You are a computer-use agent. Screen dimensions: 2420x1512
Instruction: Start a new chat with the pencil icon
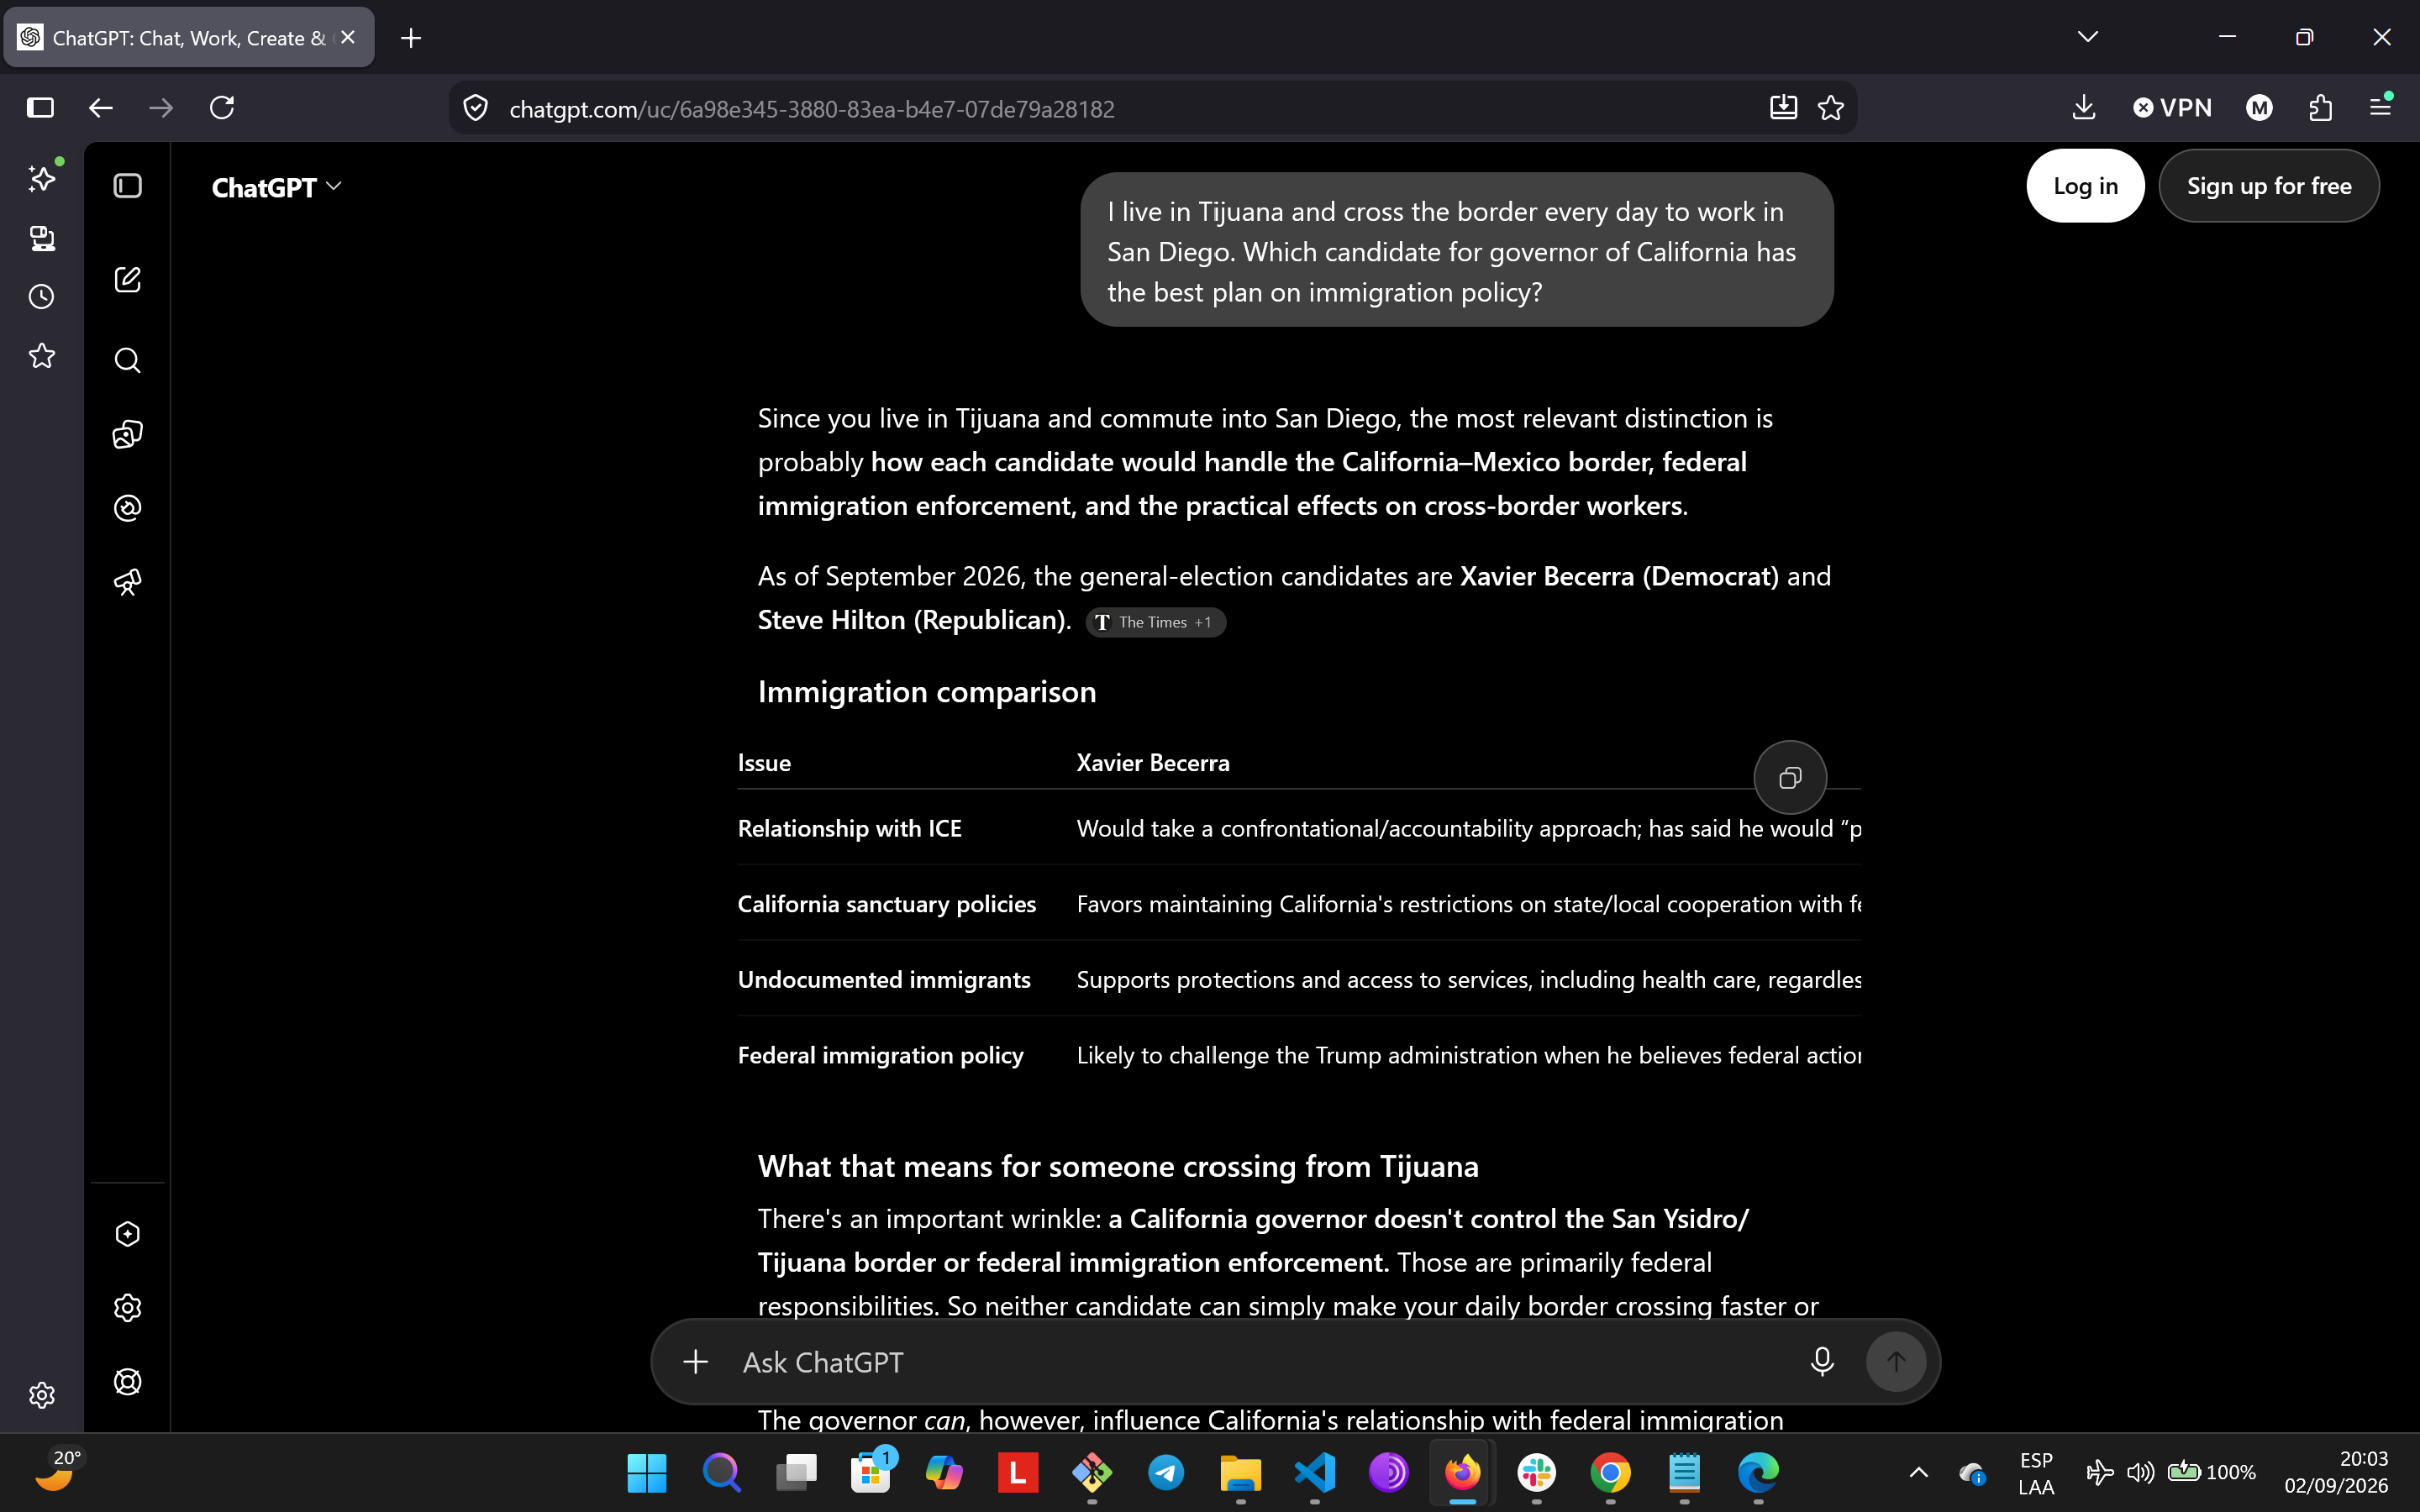[128, 279]
